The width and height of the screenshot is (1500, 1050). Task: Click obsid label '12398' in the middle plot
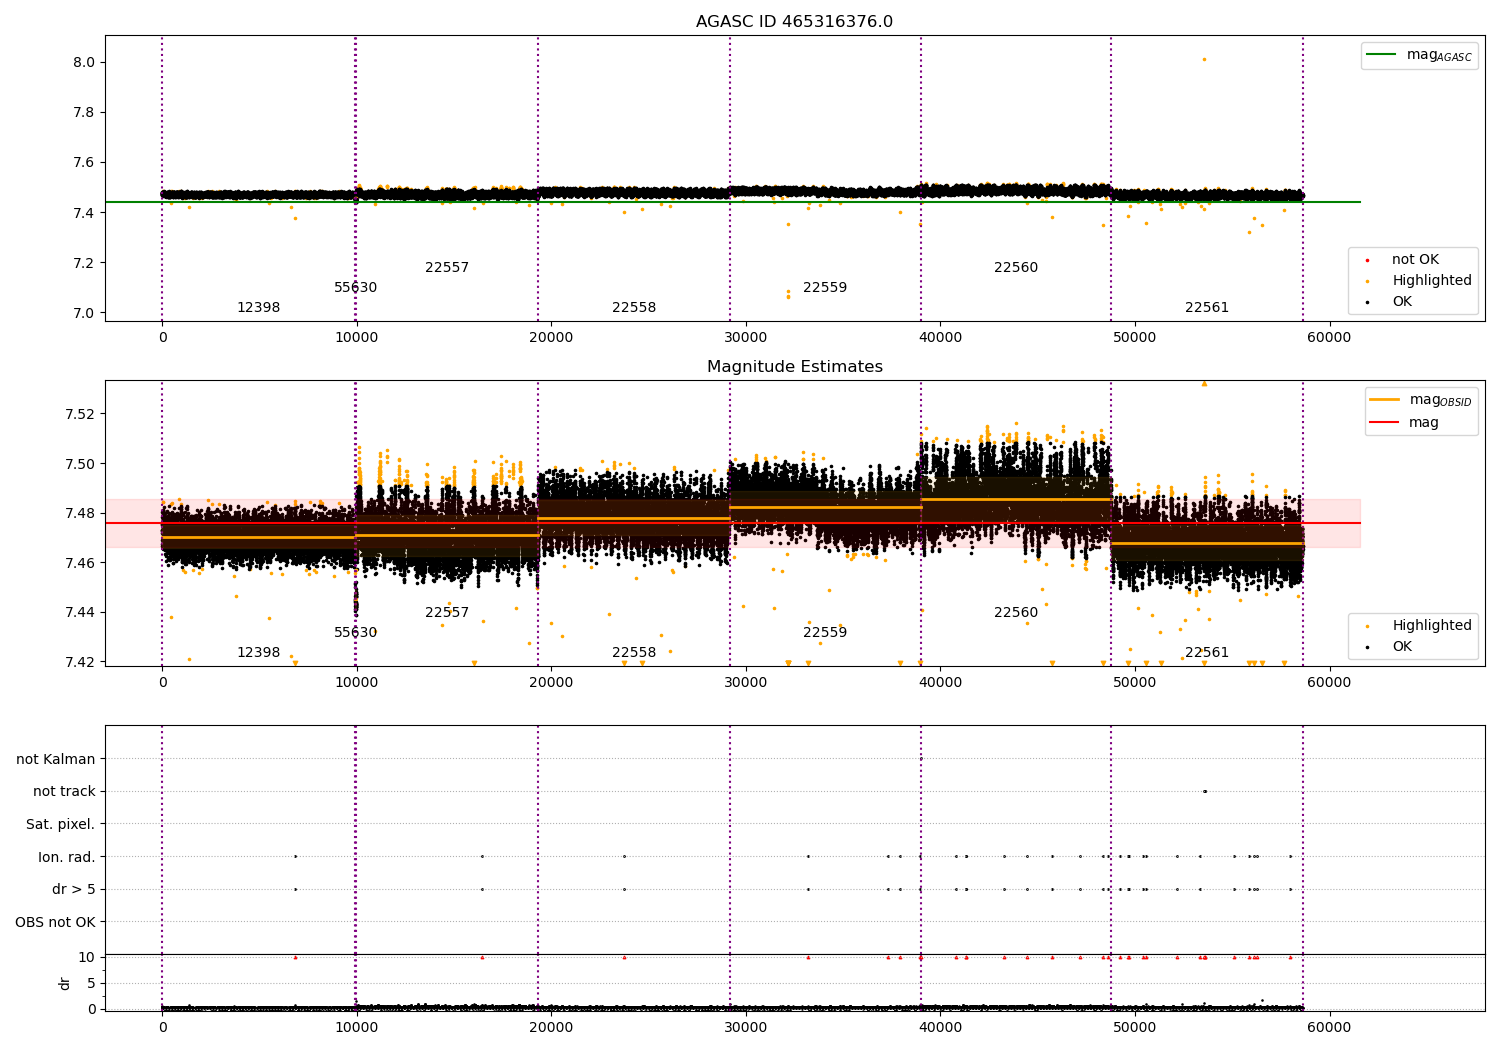coord(259,653)
